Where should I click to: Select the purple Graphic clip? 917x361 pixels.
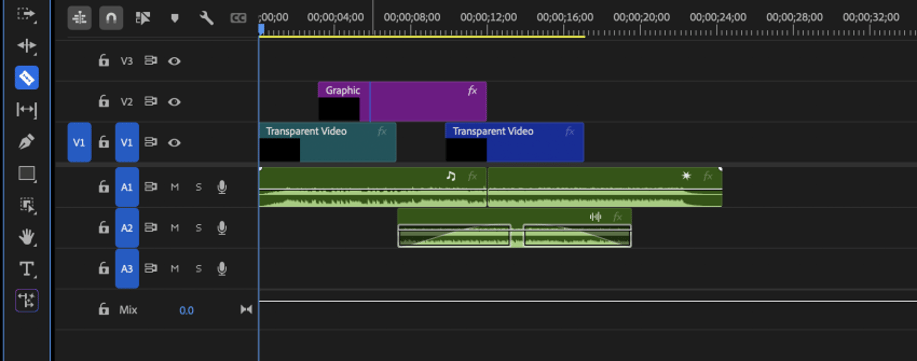pyautogui.click(x=402, y=101)
